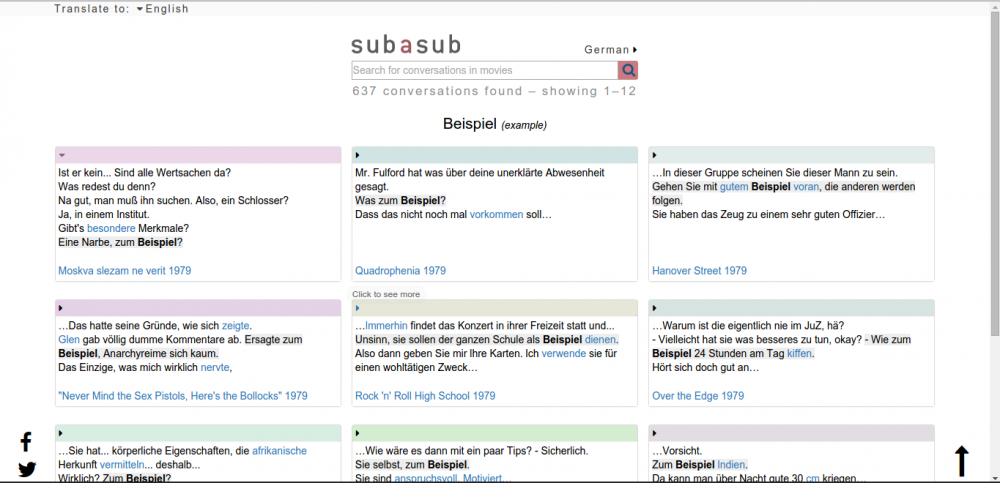Click the pink header bar of Sex Pistols card

click(200, 308)
